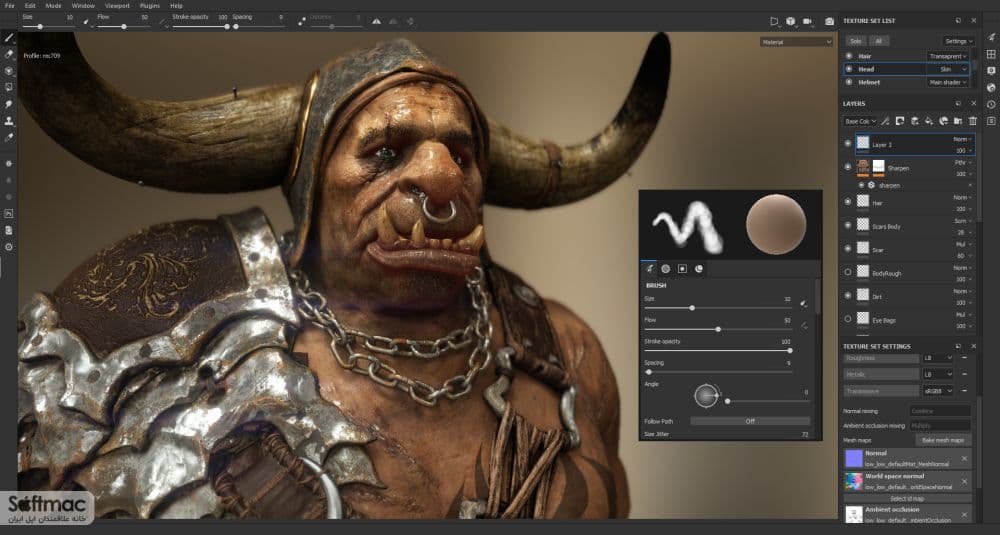Image resolution: width=1000 pixels, height=535 pixels.
Task: Hide the Scar layer
Action: tap(848, 249)
